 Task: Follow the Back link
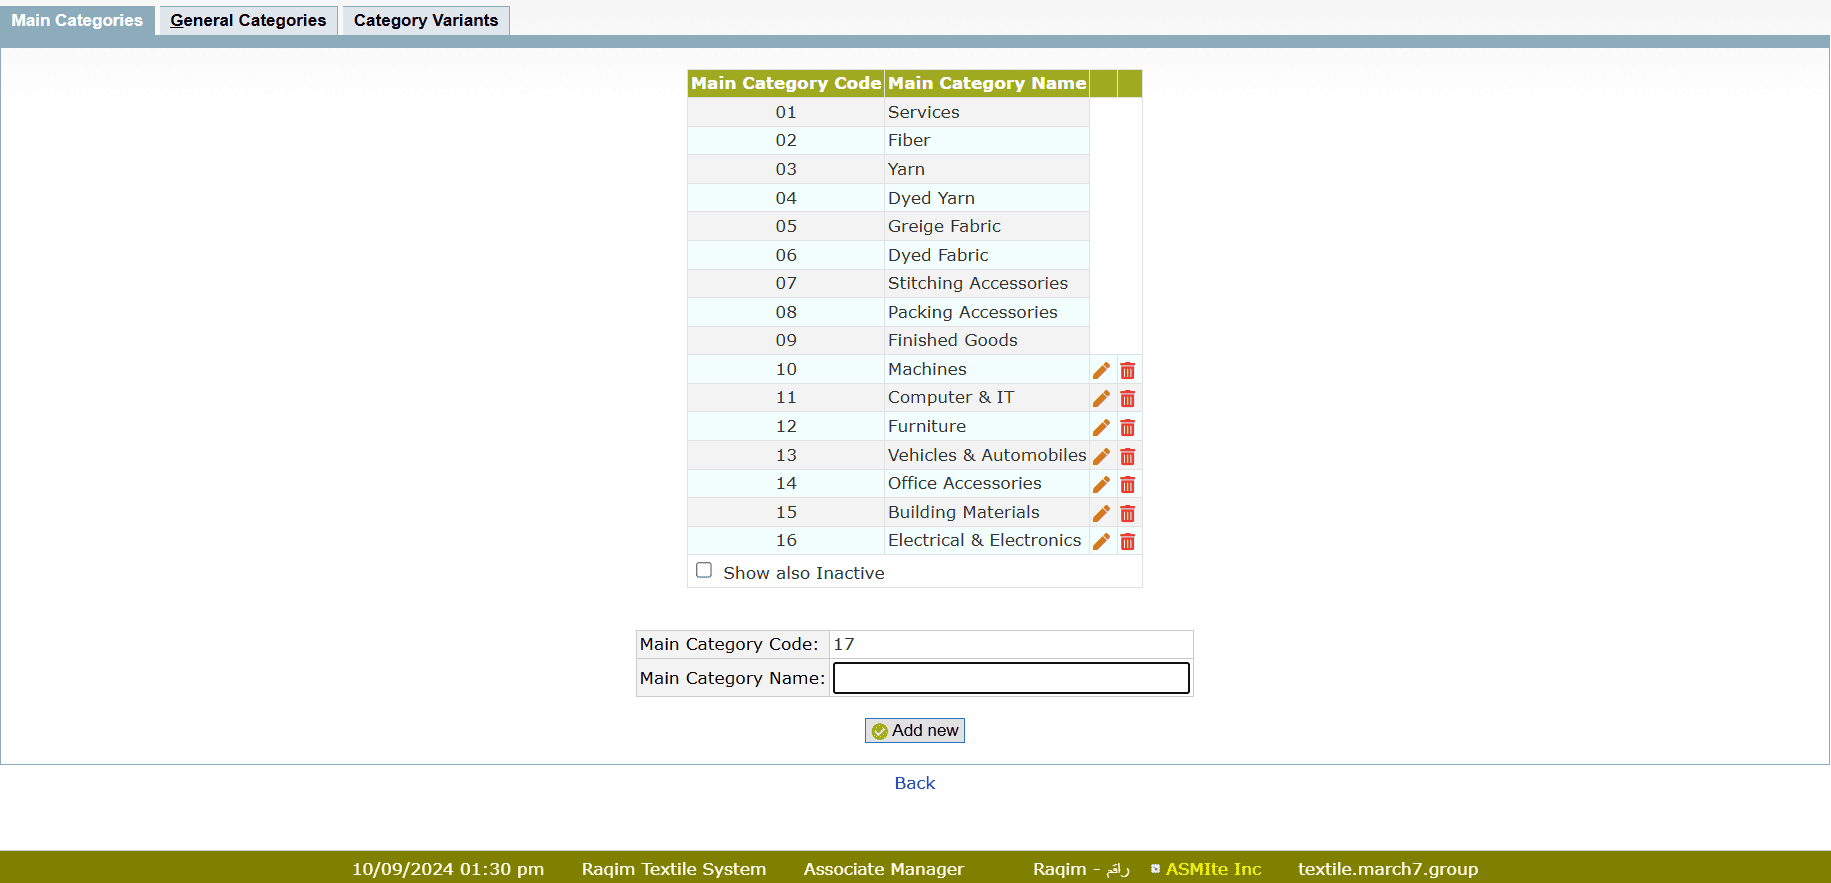914,783
